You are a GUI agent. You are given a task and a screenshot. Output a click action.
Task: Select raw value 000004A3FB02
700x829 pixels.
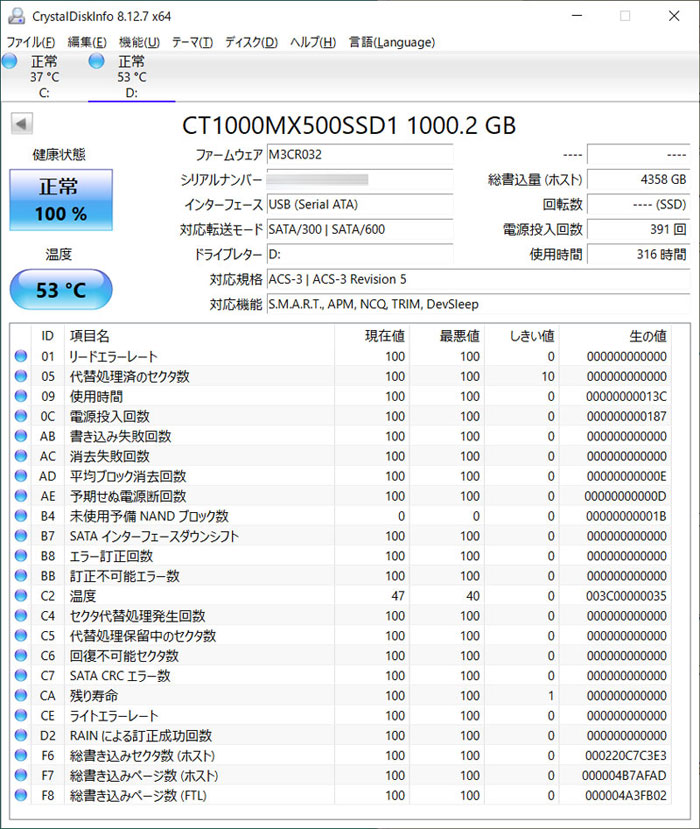(626, 796)
